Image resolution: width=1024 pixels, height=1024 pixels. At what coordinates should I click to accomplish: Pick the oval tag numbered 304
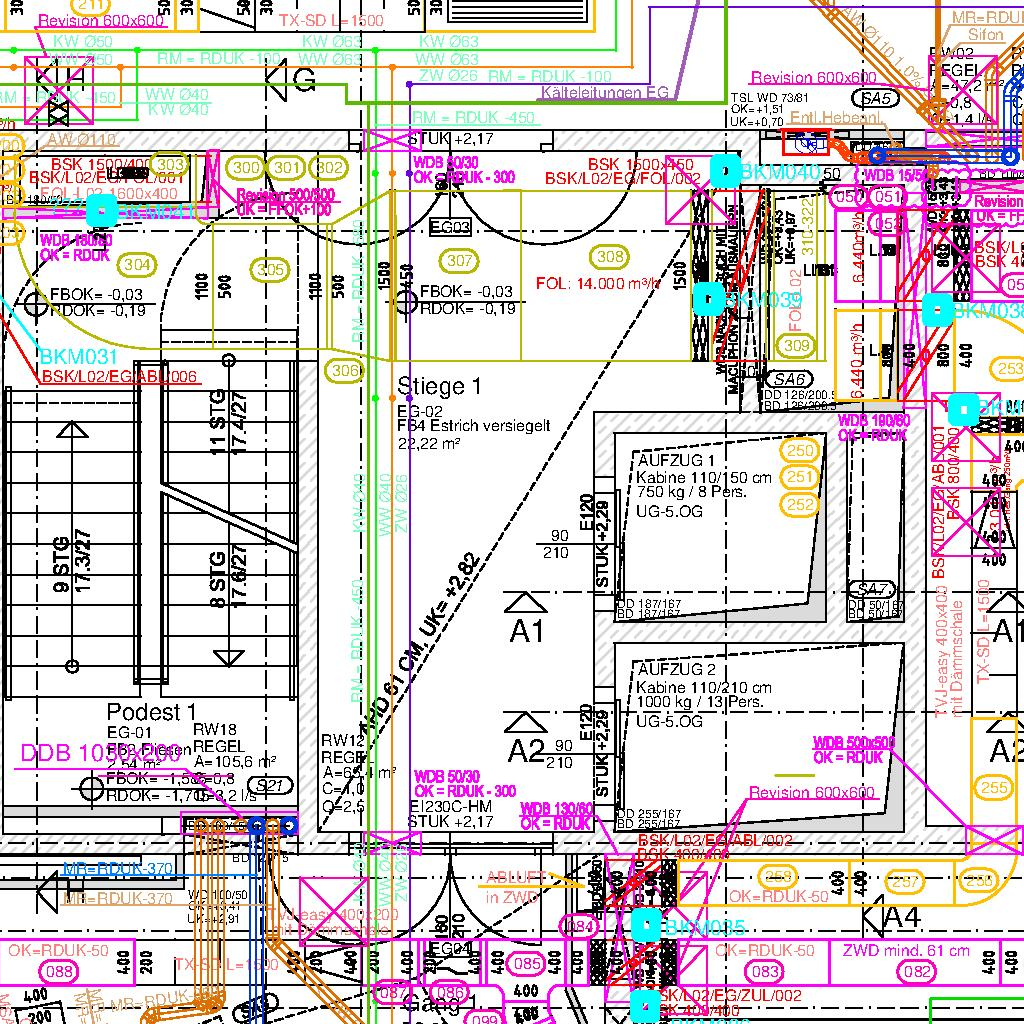coord(137,264)
